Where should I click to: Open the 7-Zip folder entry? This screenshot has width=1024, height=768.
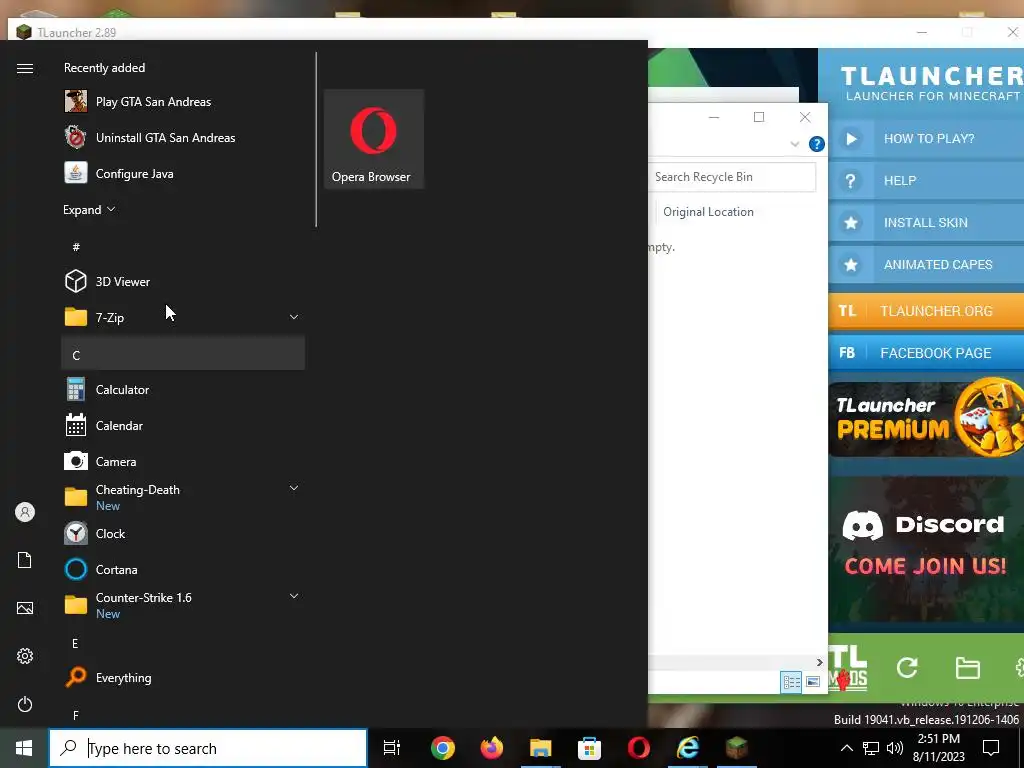183,317
